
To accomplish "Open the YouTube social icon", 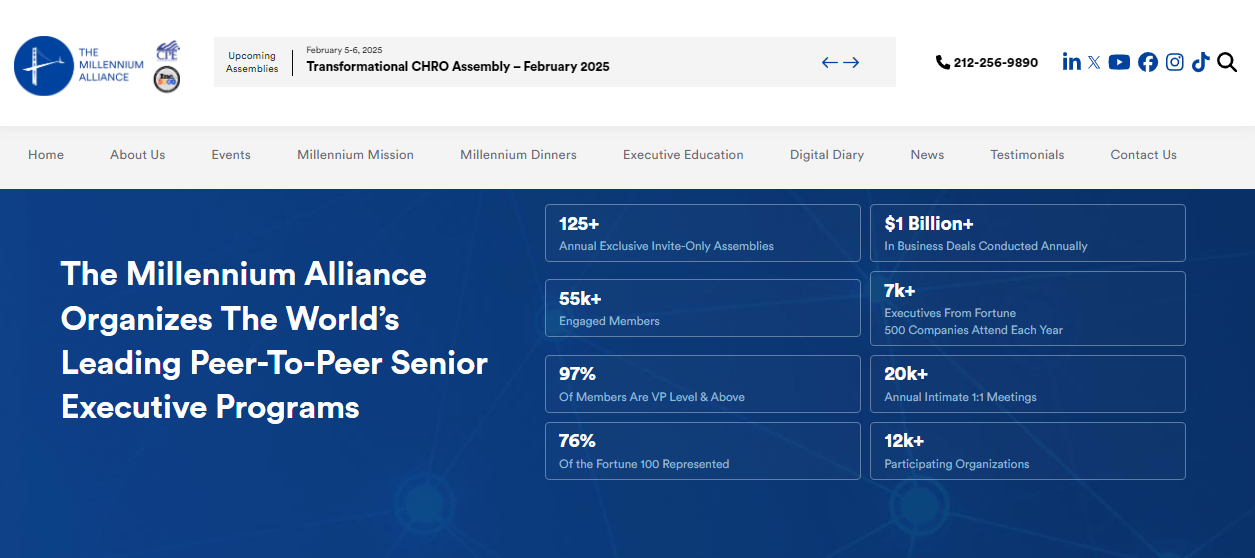I will click(1119, 62).
